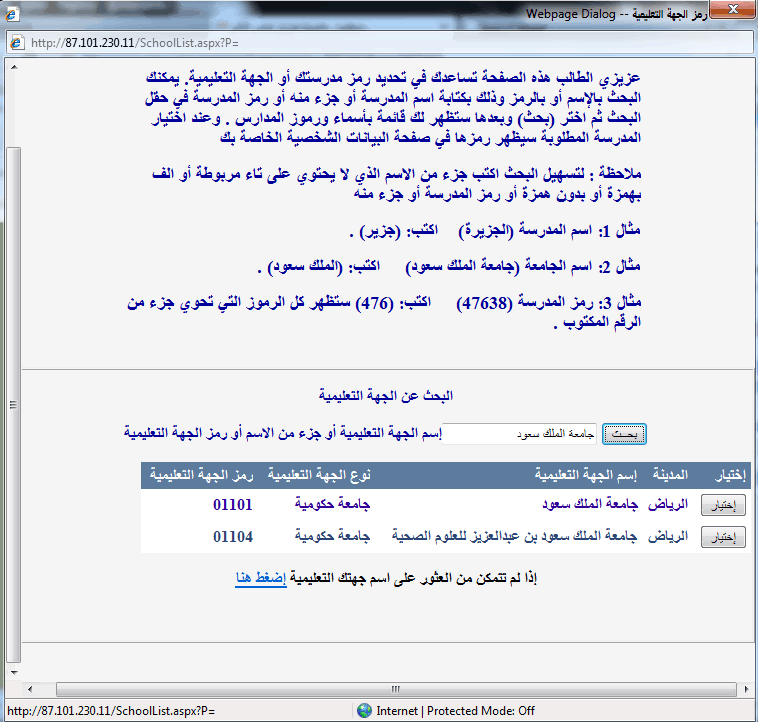Select the row 01104 إختيار button
Viewport: 758px width, 722px height.
click(x=723, y=537)
